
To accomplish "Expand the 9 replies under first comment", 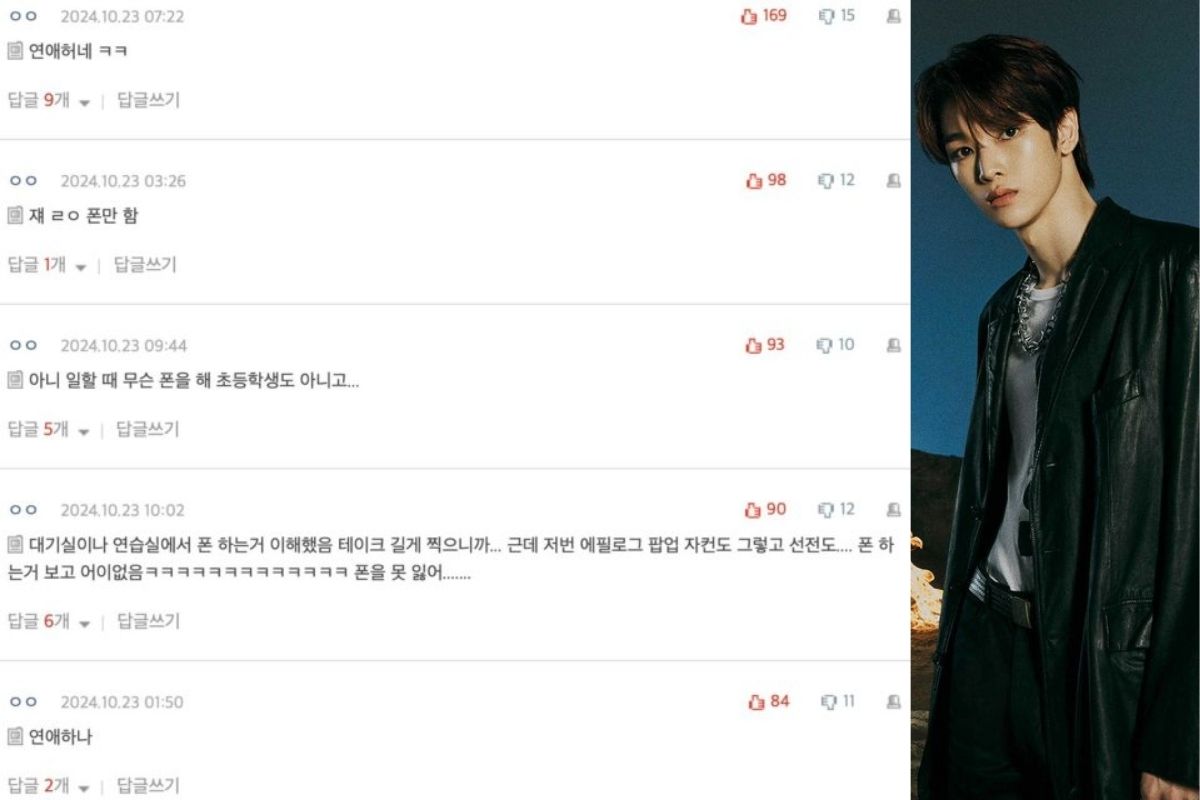I will tap(49, 100).
